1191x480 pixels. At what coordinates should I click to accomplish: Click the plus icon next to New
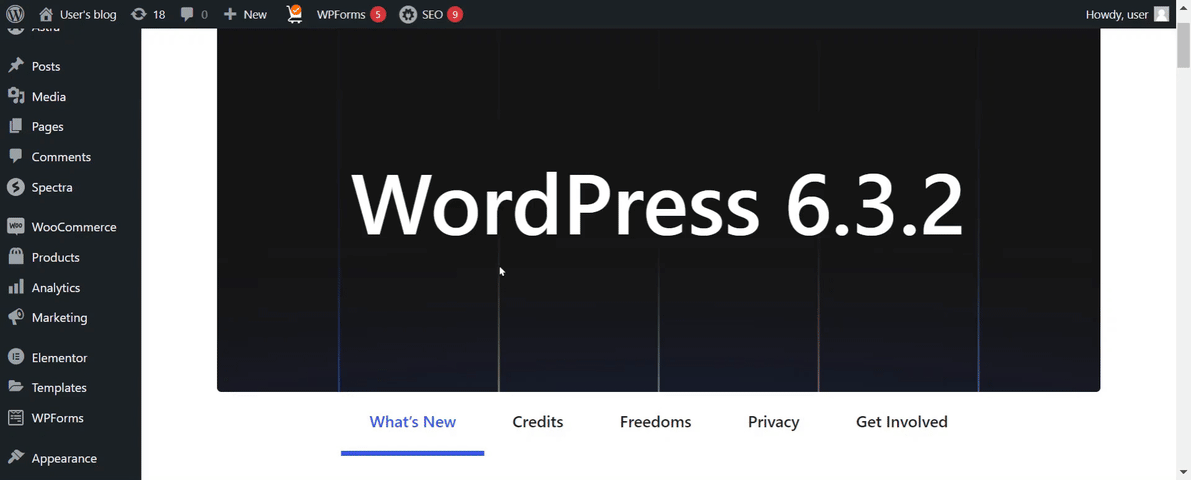pyautogui.click(x=230, y=14)
